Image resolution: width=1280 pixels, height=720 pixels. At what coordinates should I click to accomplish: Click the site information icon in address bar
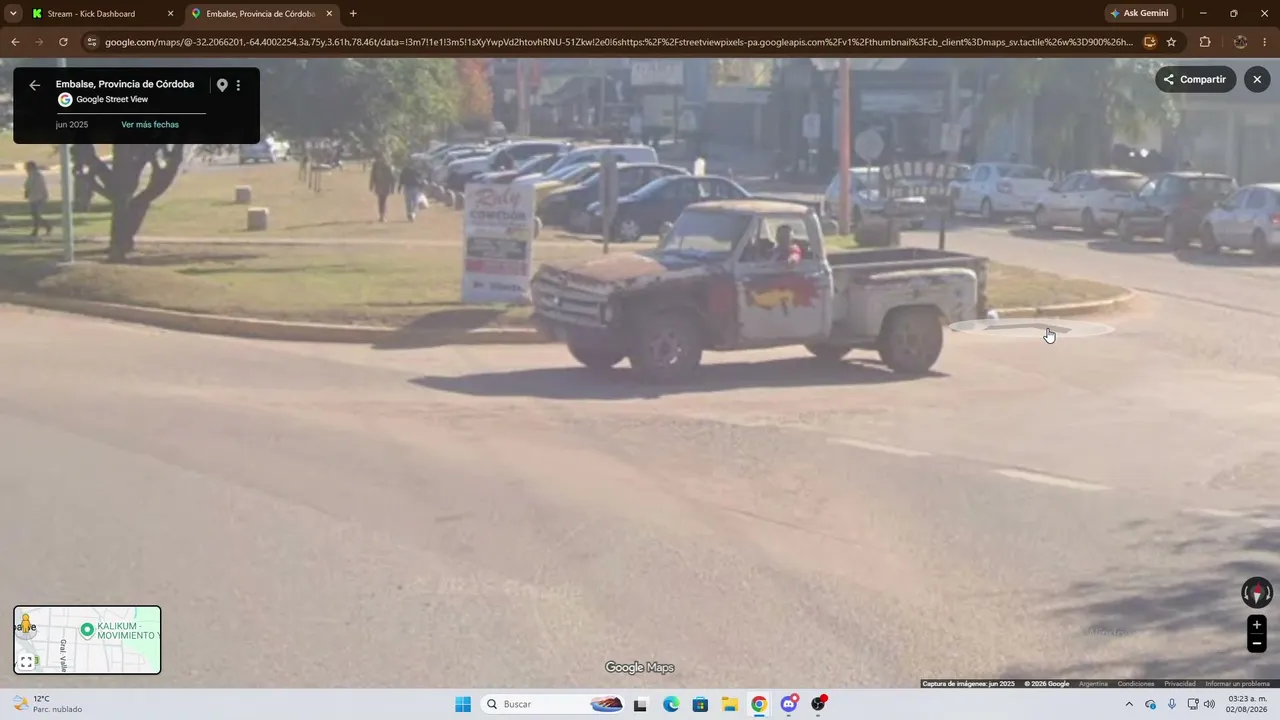coord(92,42)
